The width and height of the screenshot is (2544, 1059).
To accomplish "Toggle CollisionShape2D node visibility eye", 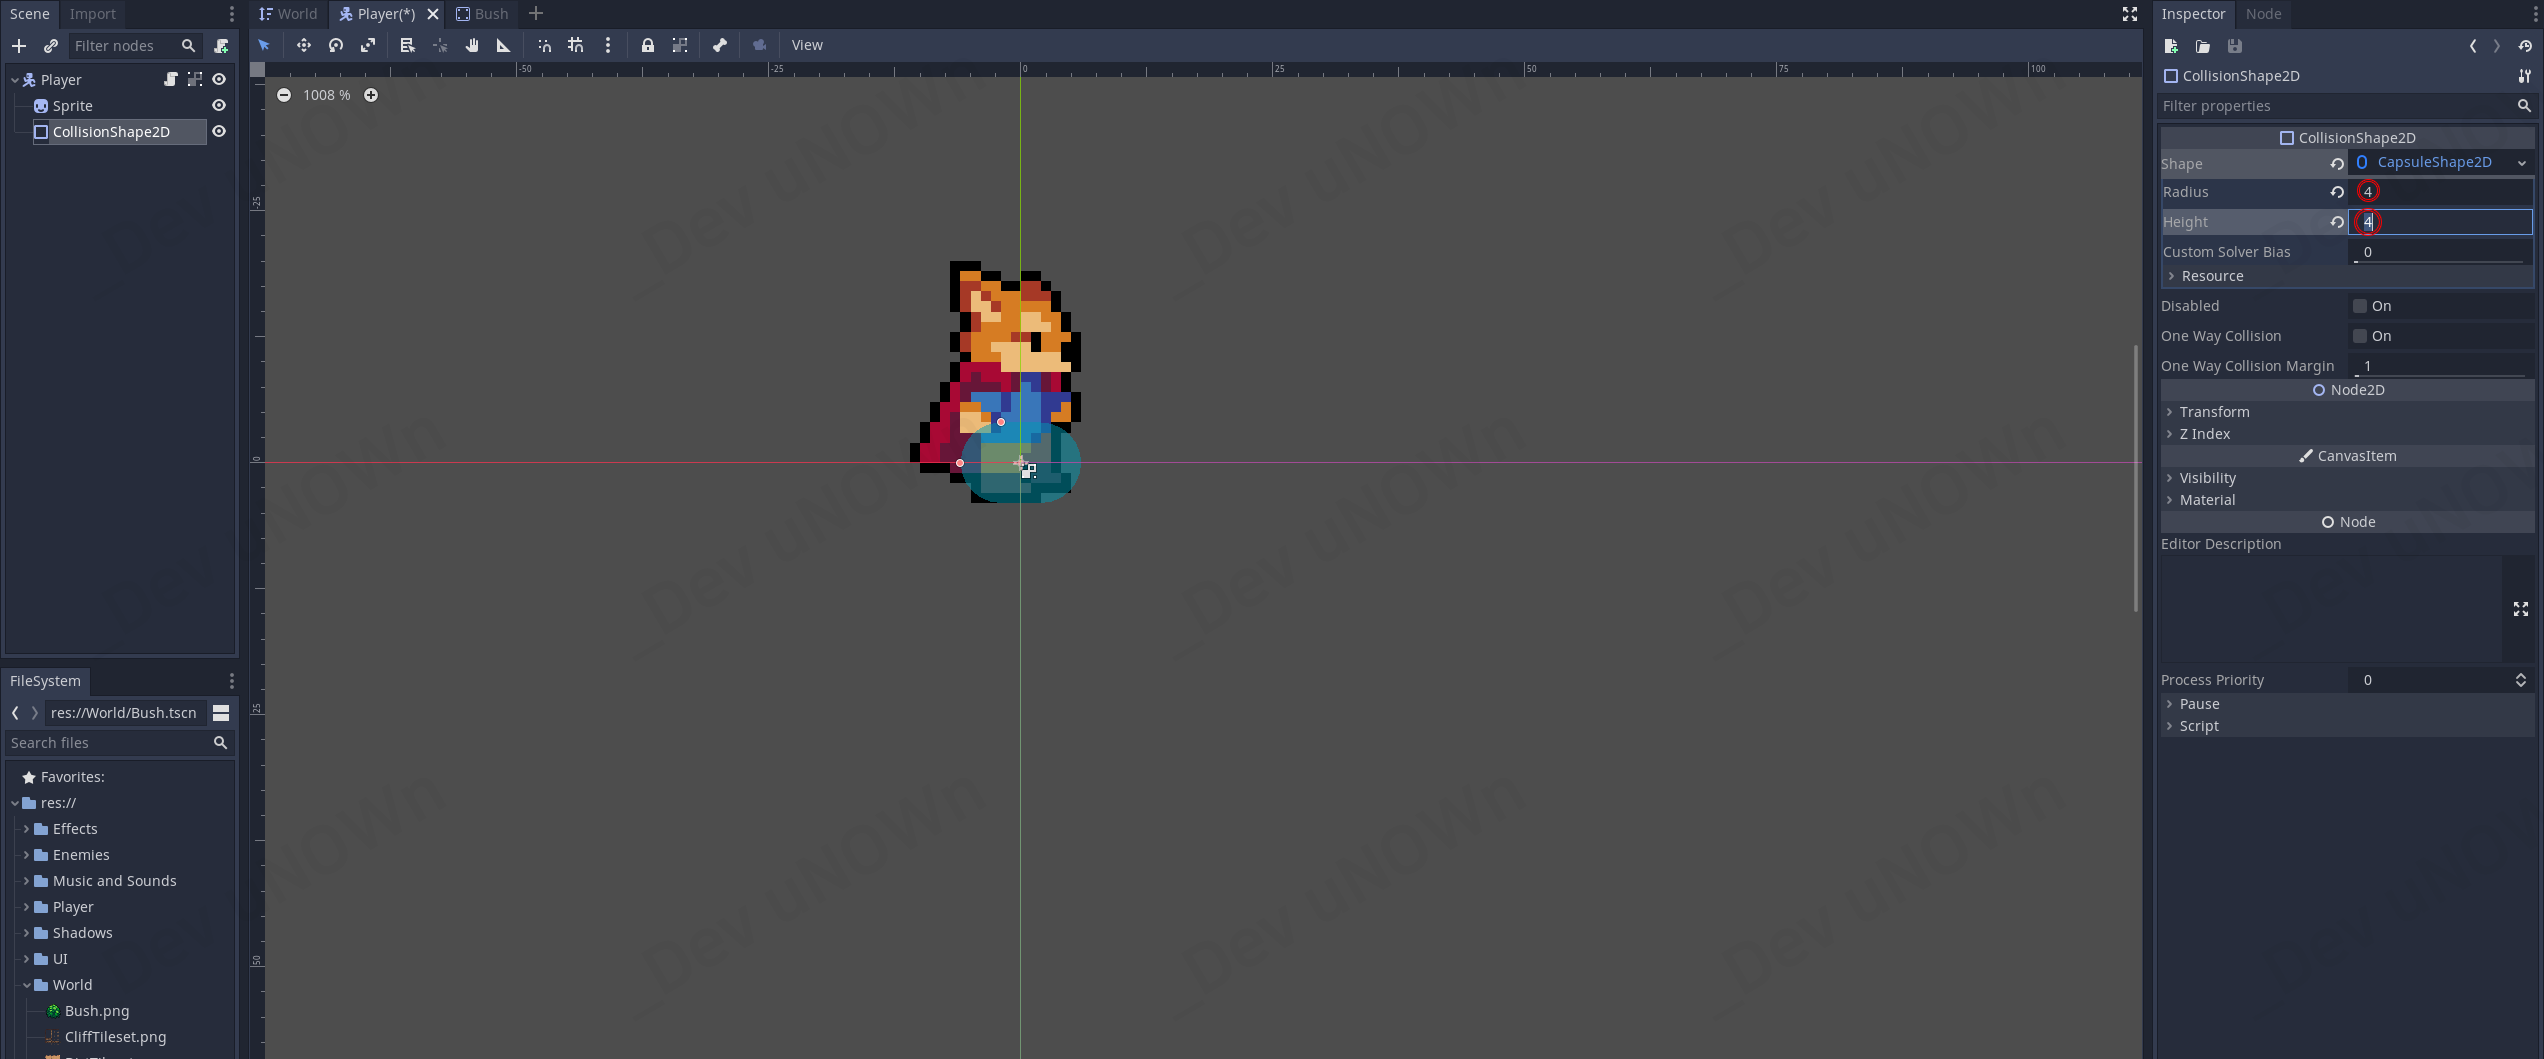I will coord(219,132).
